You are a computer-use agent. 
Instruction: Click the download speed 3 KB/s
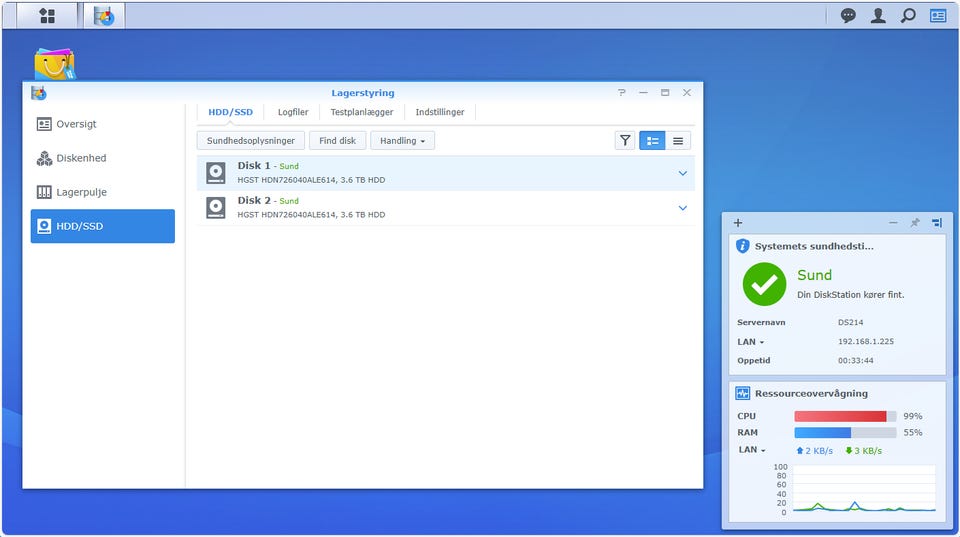pyautogui.click(x=863, y=451)
